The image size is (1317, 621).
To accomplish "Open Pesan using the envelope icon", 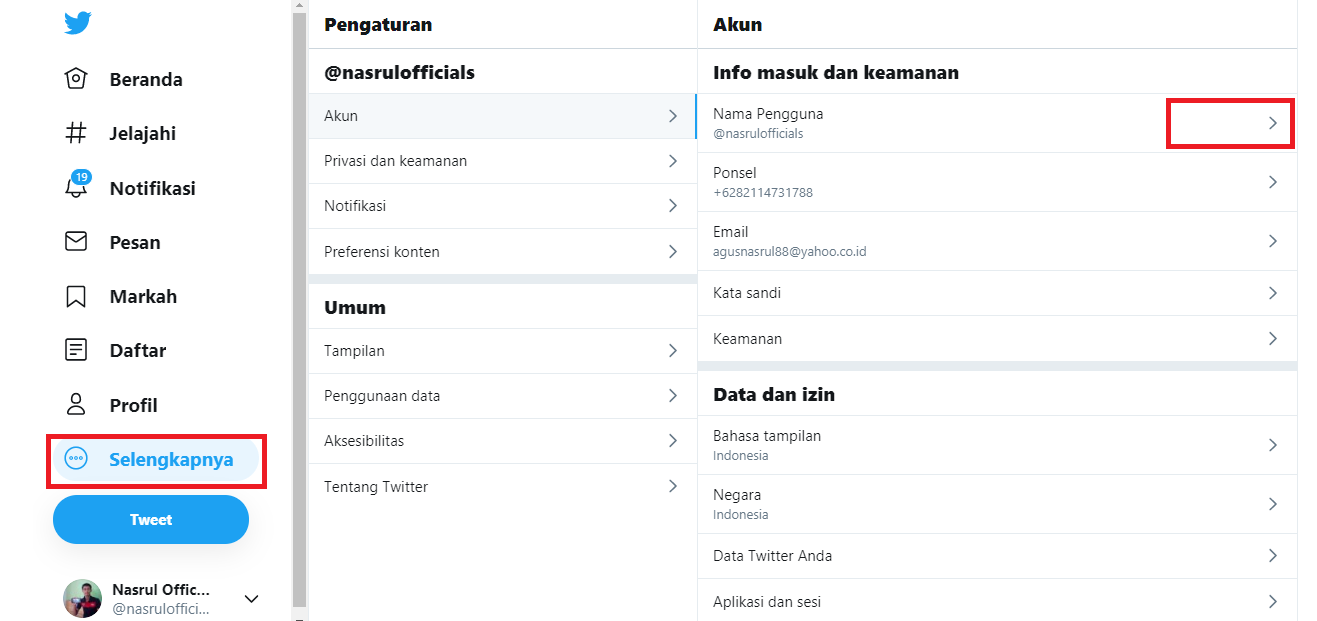I will click(75, 241).
